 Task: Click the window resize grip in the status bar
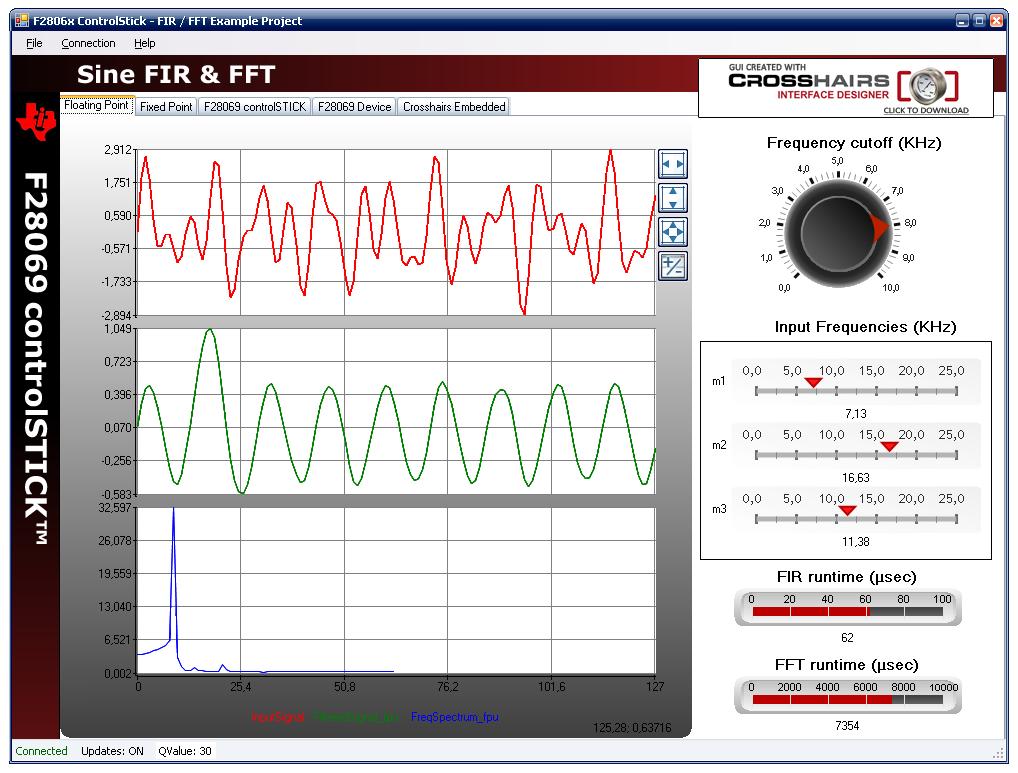[x=999, y=753]
